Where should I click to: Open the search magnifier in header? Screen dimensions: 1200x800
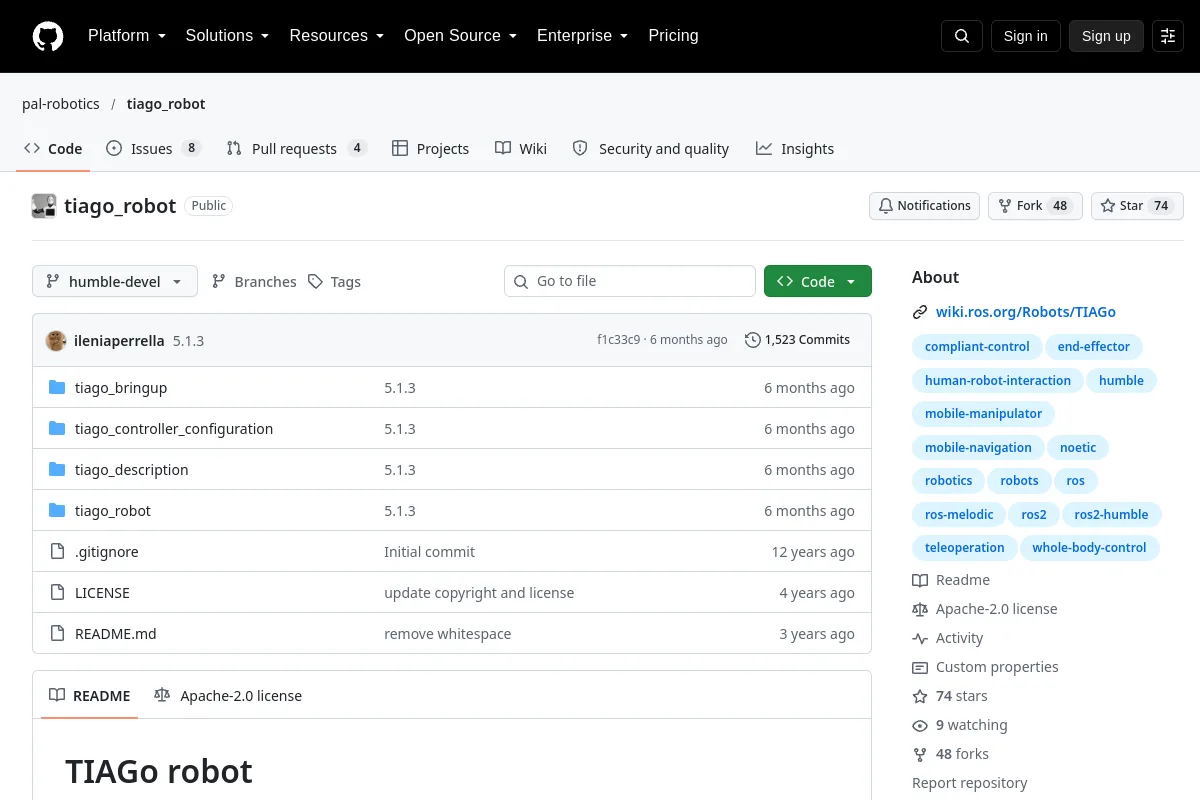(962, 36)
